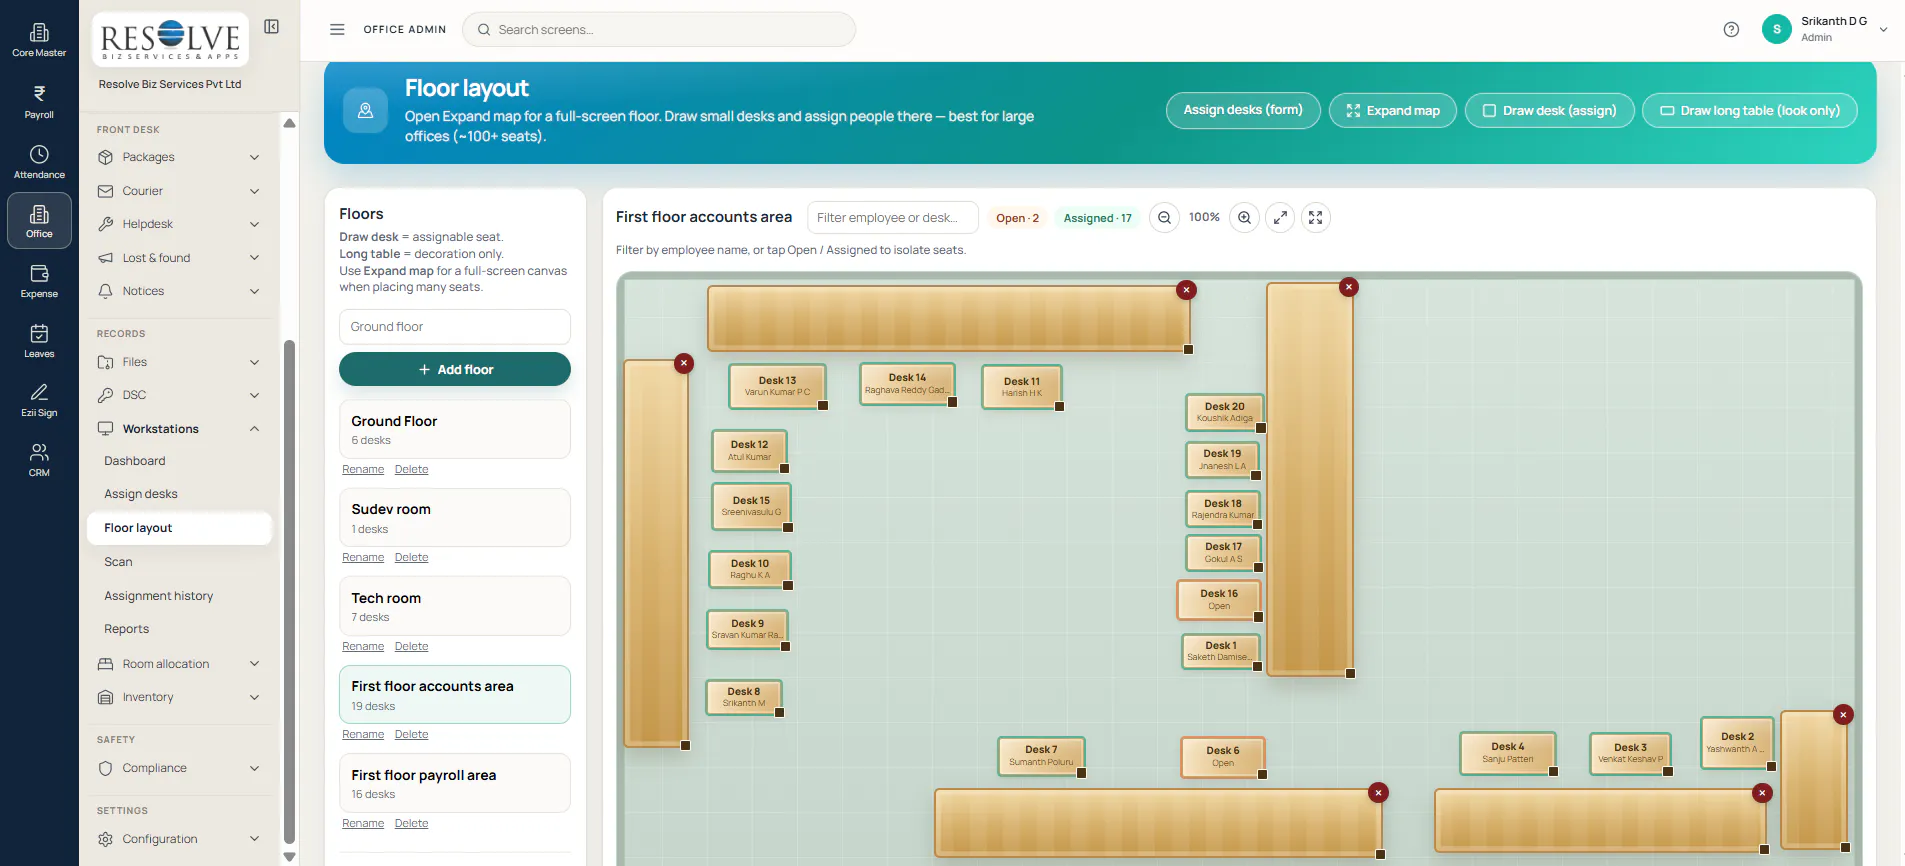Open Assign desks in the sidebar
This screenshot has height=866, width=1905.
(x=141, y=494)
